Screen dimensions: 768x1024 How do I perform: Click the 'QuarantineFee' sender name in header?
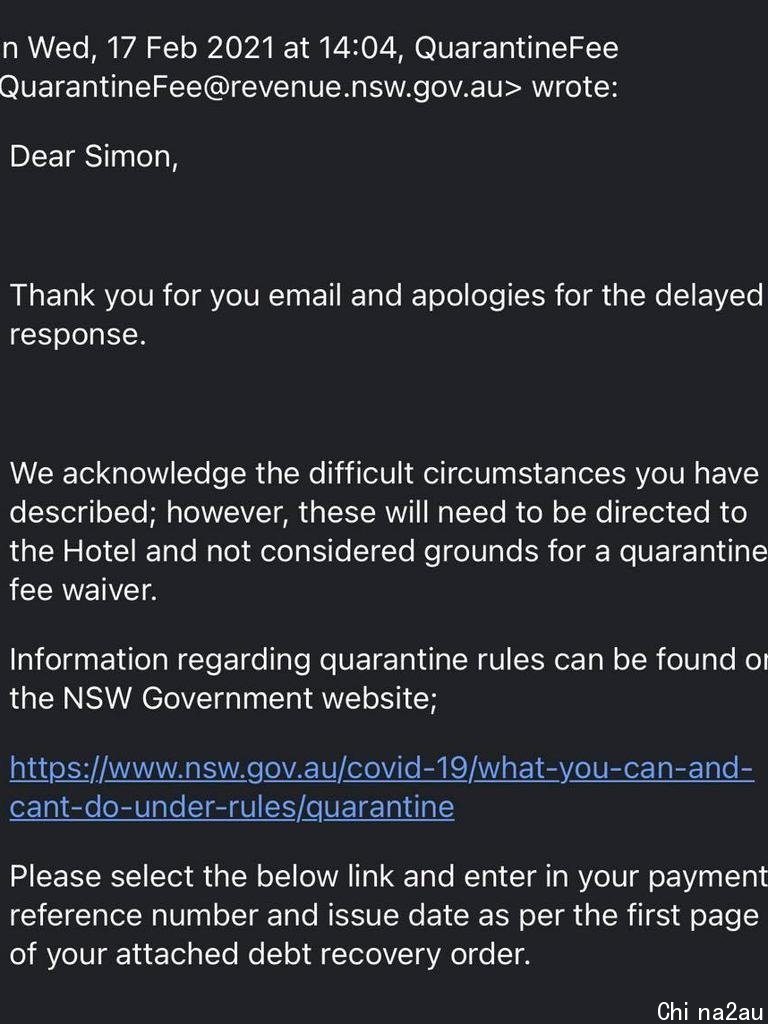(x=517, y=48)
